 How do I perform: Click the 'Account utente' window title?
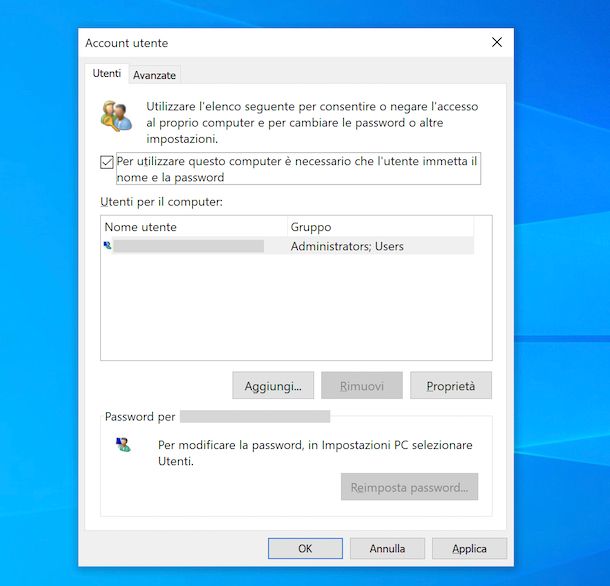[x=127, y=43]
